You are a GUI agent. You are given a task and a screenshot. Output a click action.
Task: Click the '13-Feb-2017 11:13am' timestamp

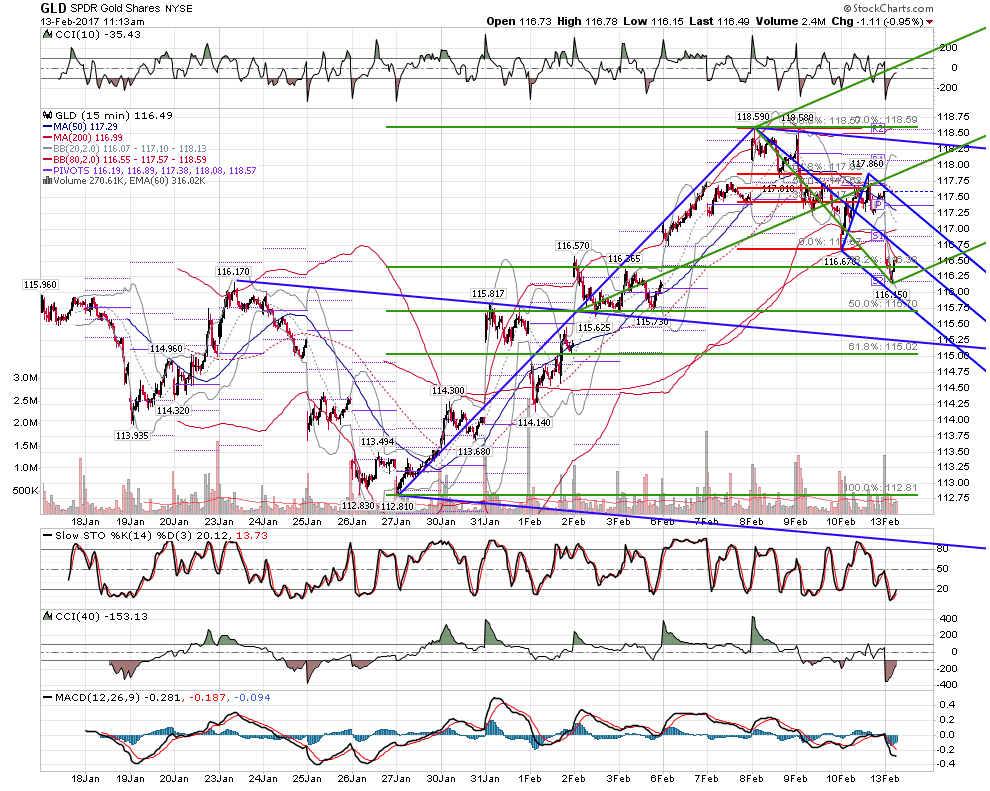(x=92, y=21)
